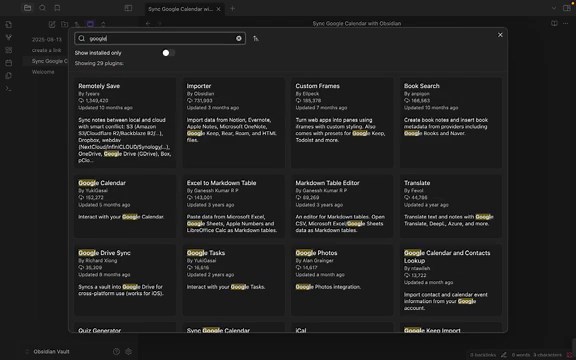Navigate back arrow in note header
Screen dimensions: 576x360
148,24
